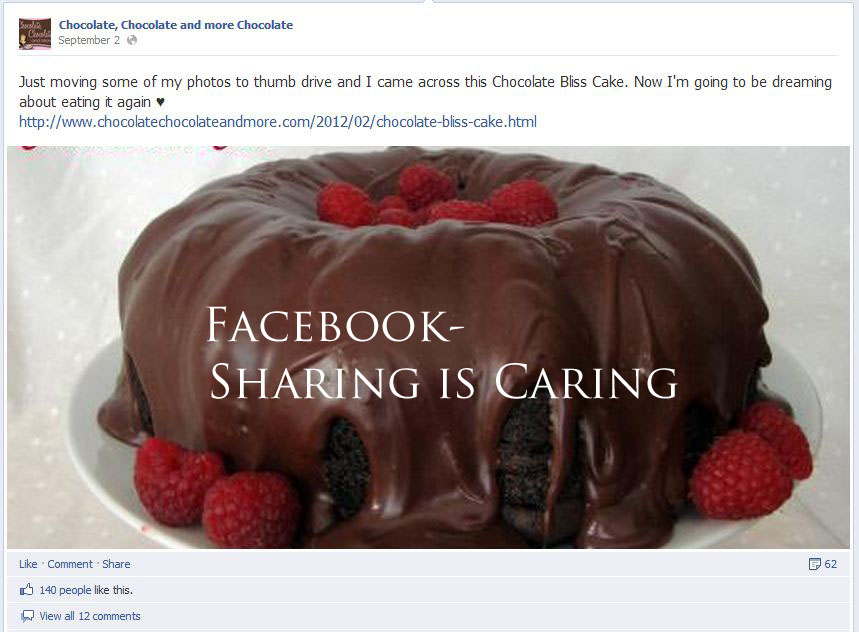Click the shares note icon next to 62
Image resolution: width=859 pixels, height=632 pixels.
pyautogui.click(x=815, y=564)
